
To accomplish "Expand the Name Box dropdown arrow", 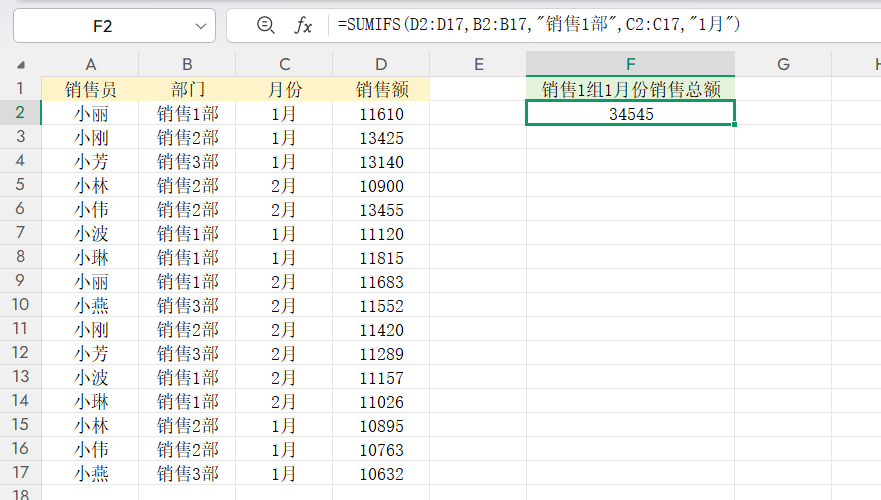I will (201, 26).
